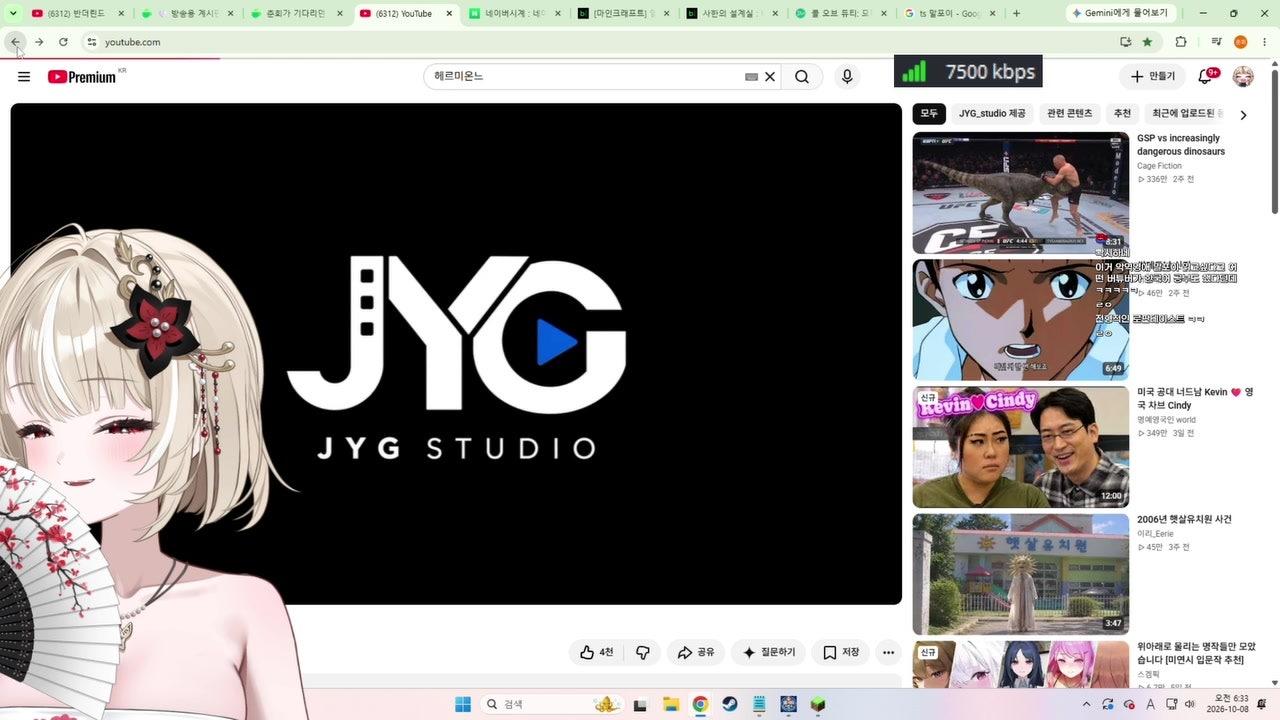Open more actions three-dot menu

888,652
